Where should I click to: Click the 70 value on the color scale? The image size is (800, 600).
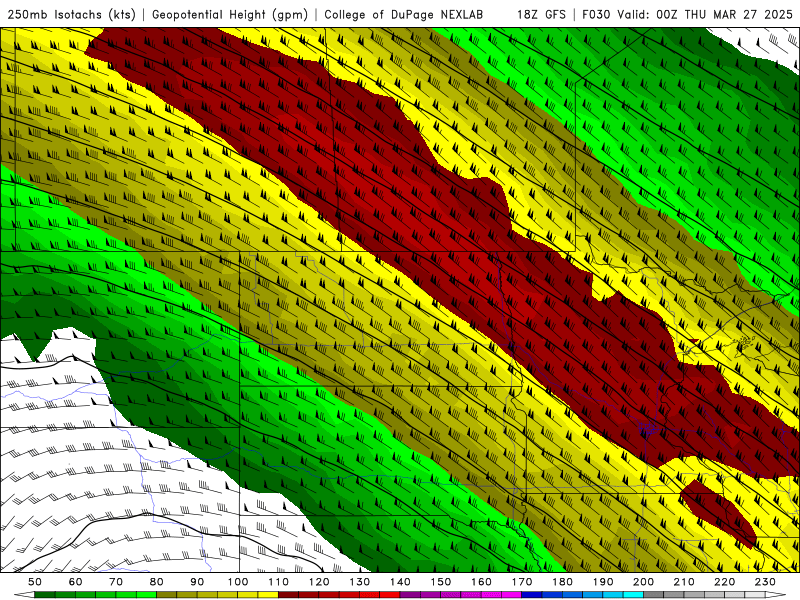116,582
